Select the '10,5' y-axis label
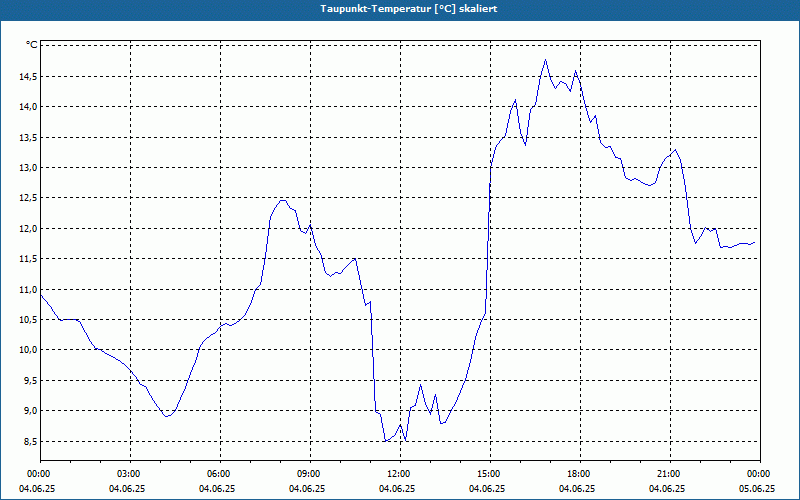800x500 pixels. [28, 319]
